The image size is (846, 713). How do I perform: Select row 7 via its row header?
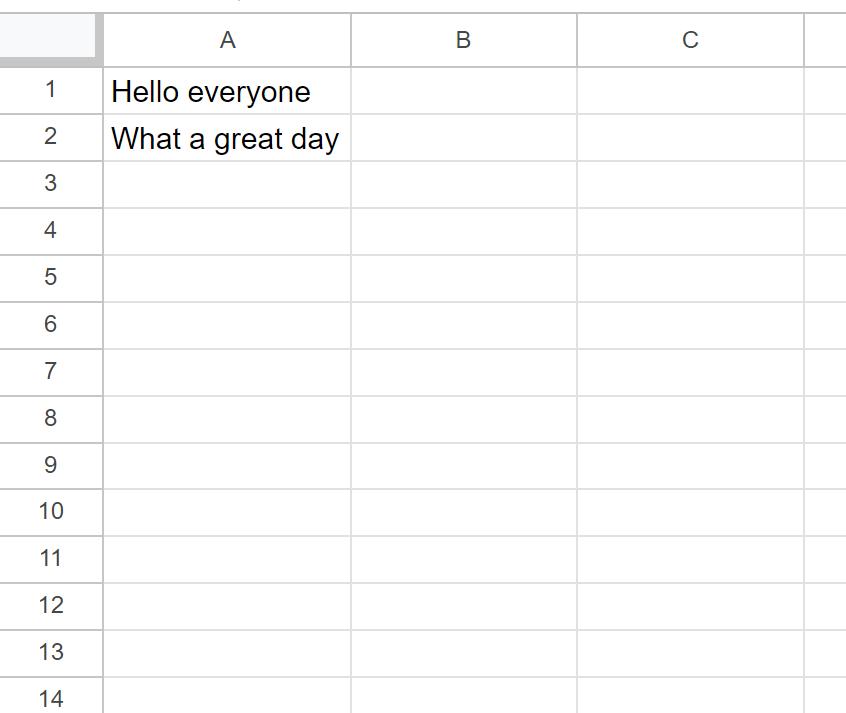pos(51,372)
